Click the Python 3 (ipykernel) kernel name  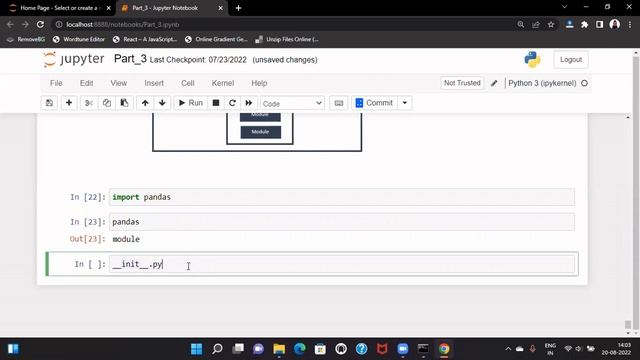point(542,83)
